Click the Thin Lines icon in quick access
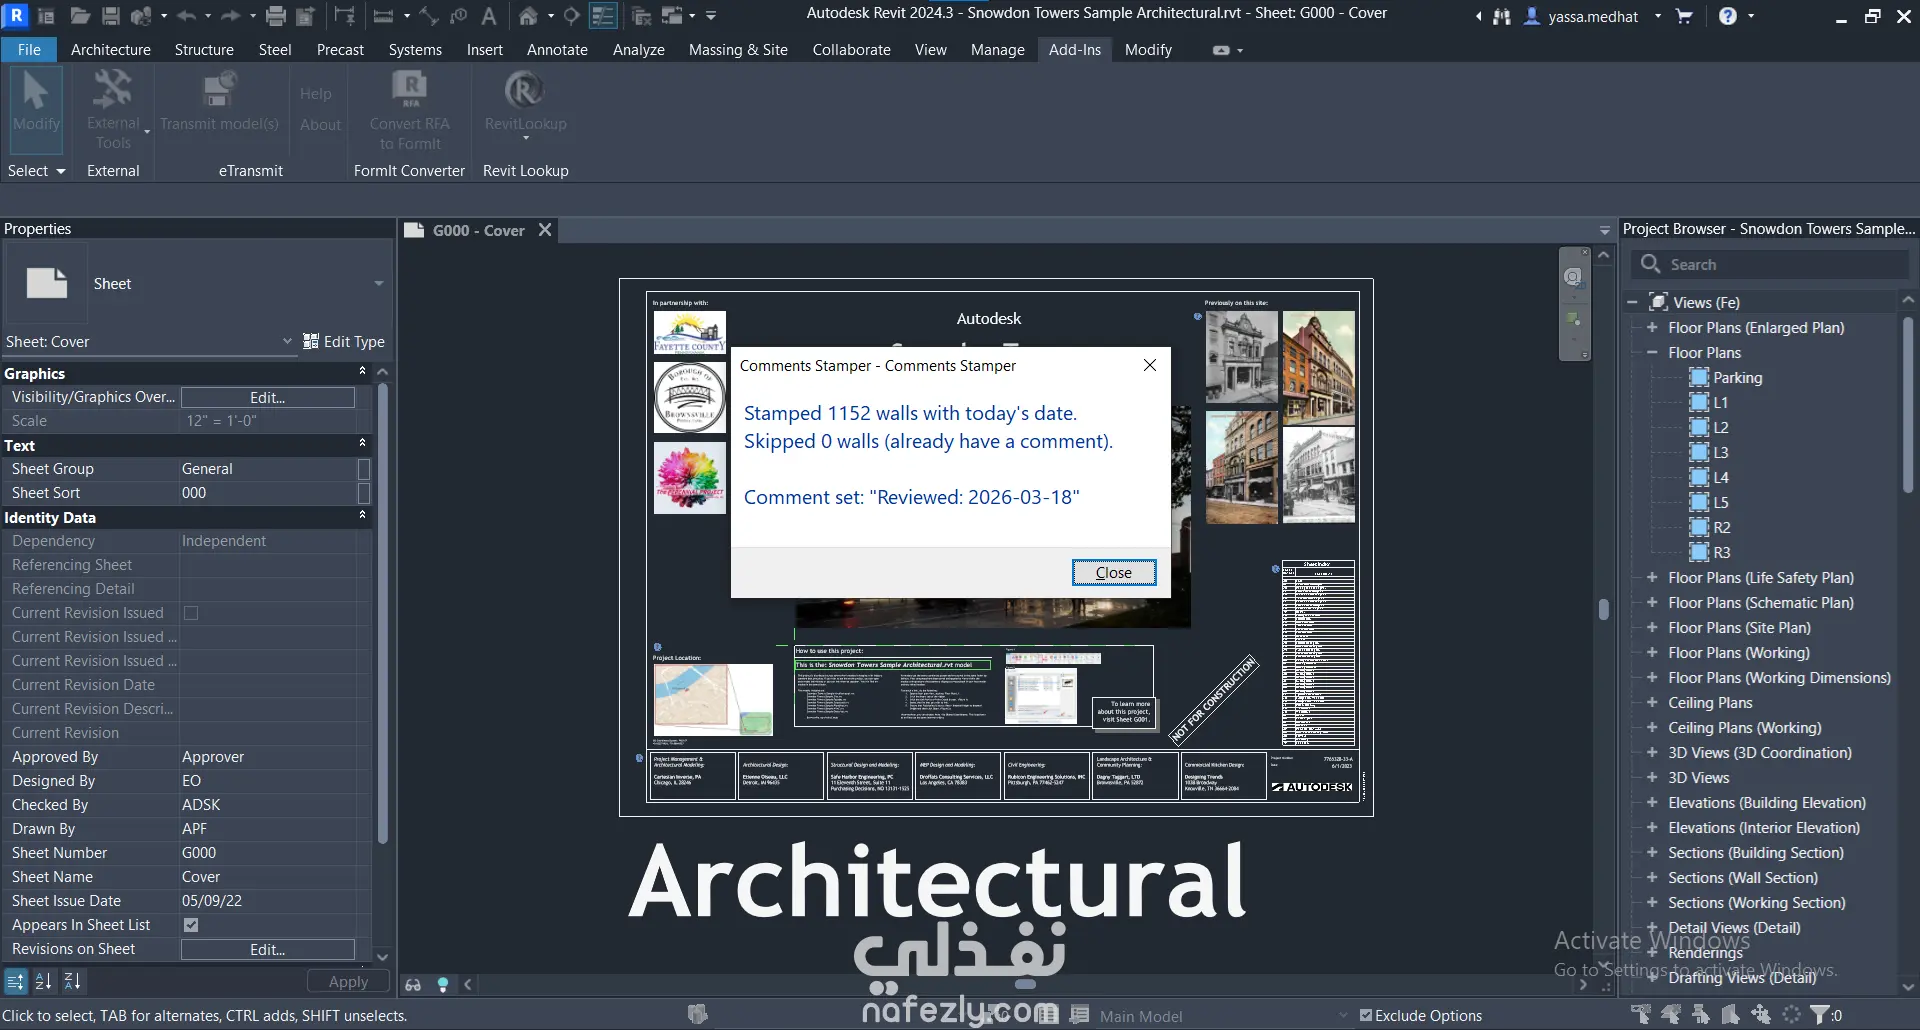 (x=603, y=16)
